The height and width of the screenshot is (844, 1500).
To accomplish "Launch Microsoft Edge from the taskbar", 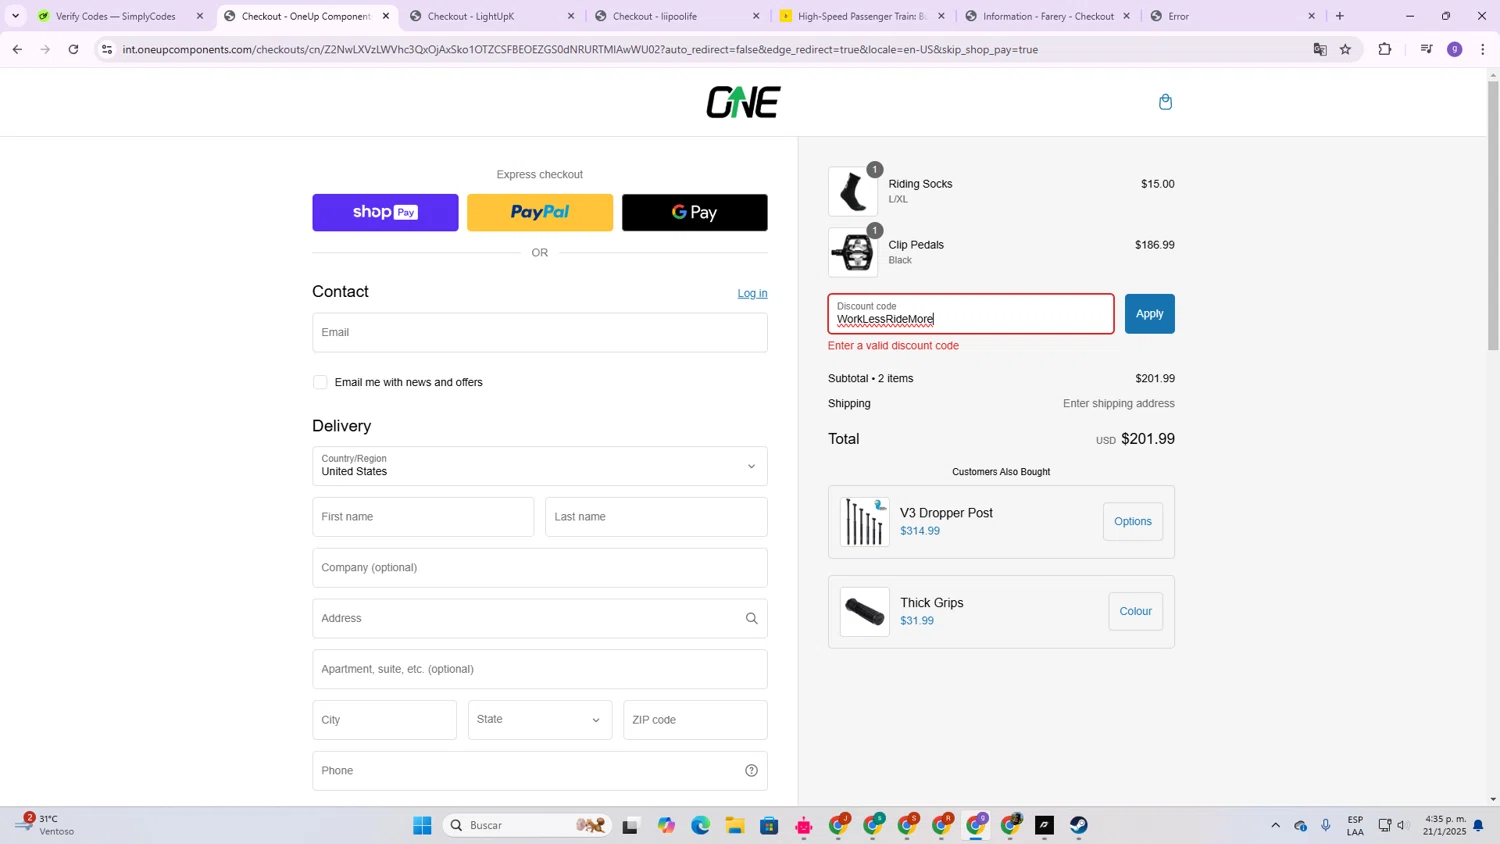I will [x=700, y=826].
